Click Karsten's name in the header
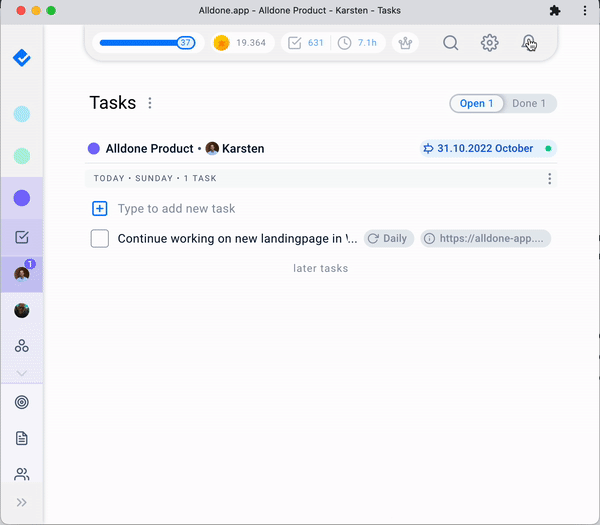This screenshot has width=600, height=525. coord(243,148)
